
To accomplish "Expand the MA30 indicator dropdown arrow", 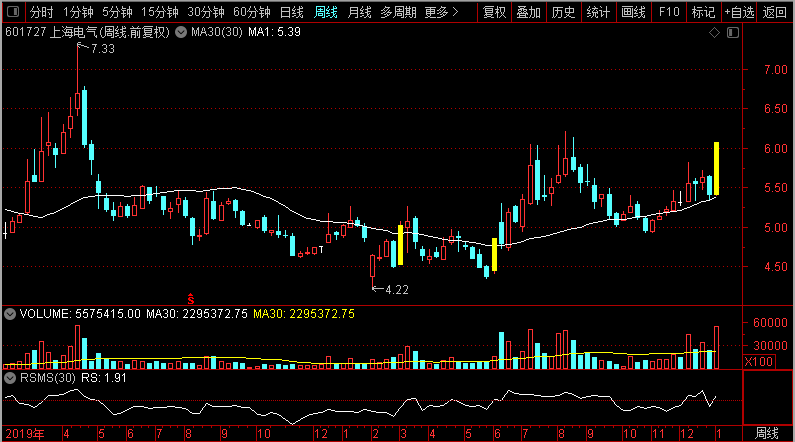I will point(181,33).
